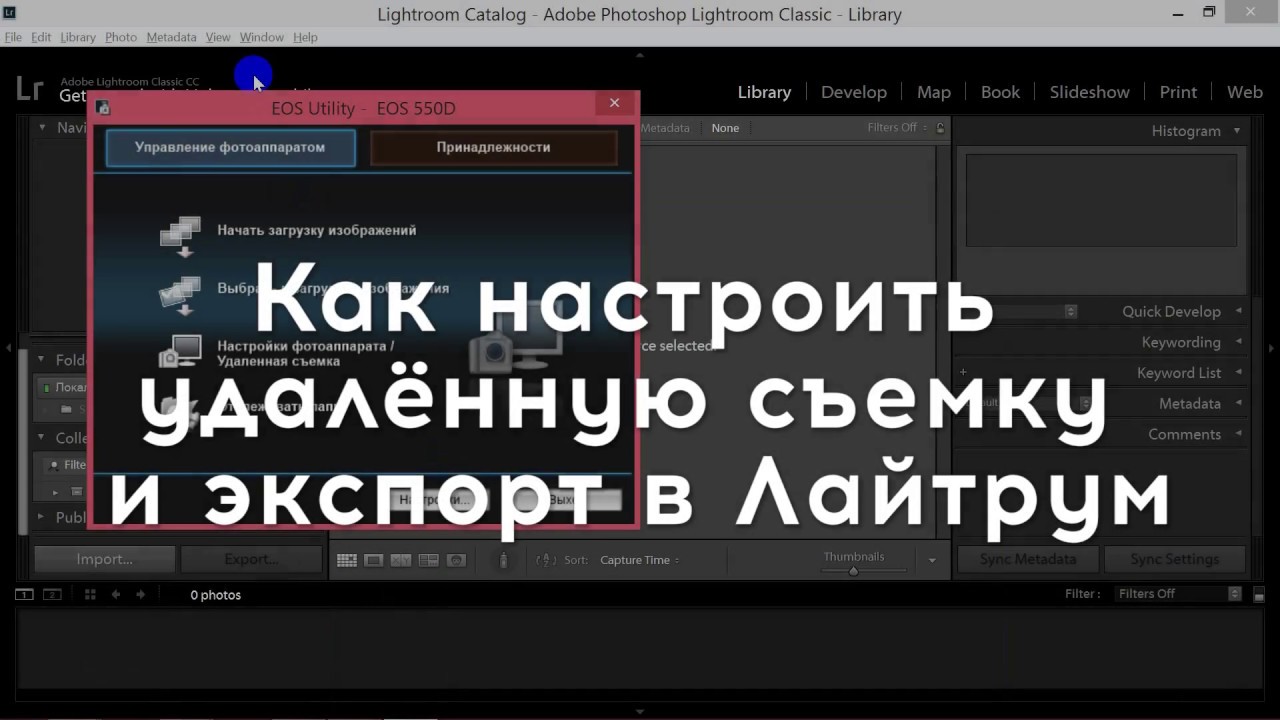The height and width of the screenshot is (720, 1280).
Task: Select None in library filter bar
Action: pos(725,128)
